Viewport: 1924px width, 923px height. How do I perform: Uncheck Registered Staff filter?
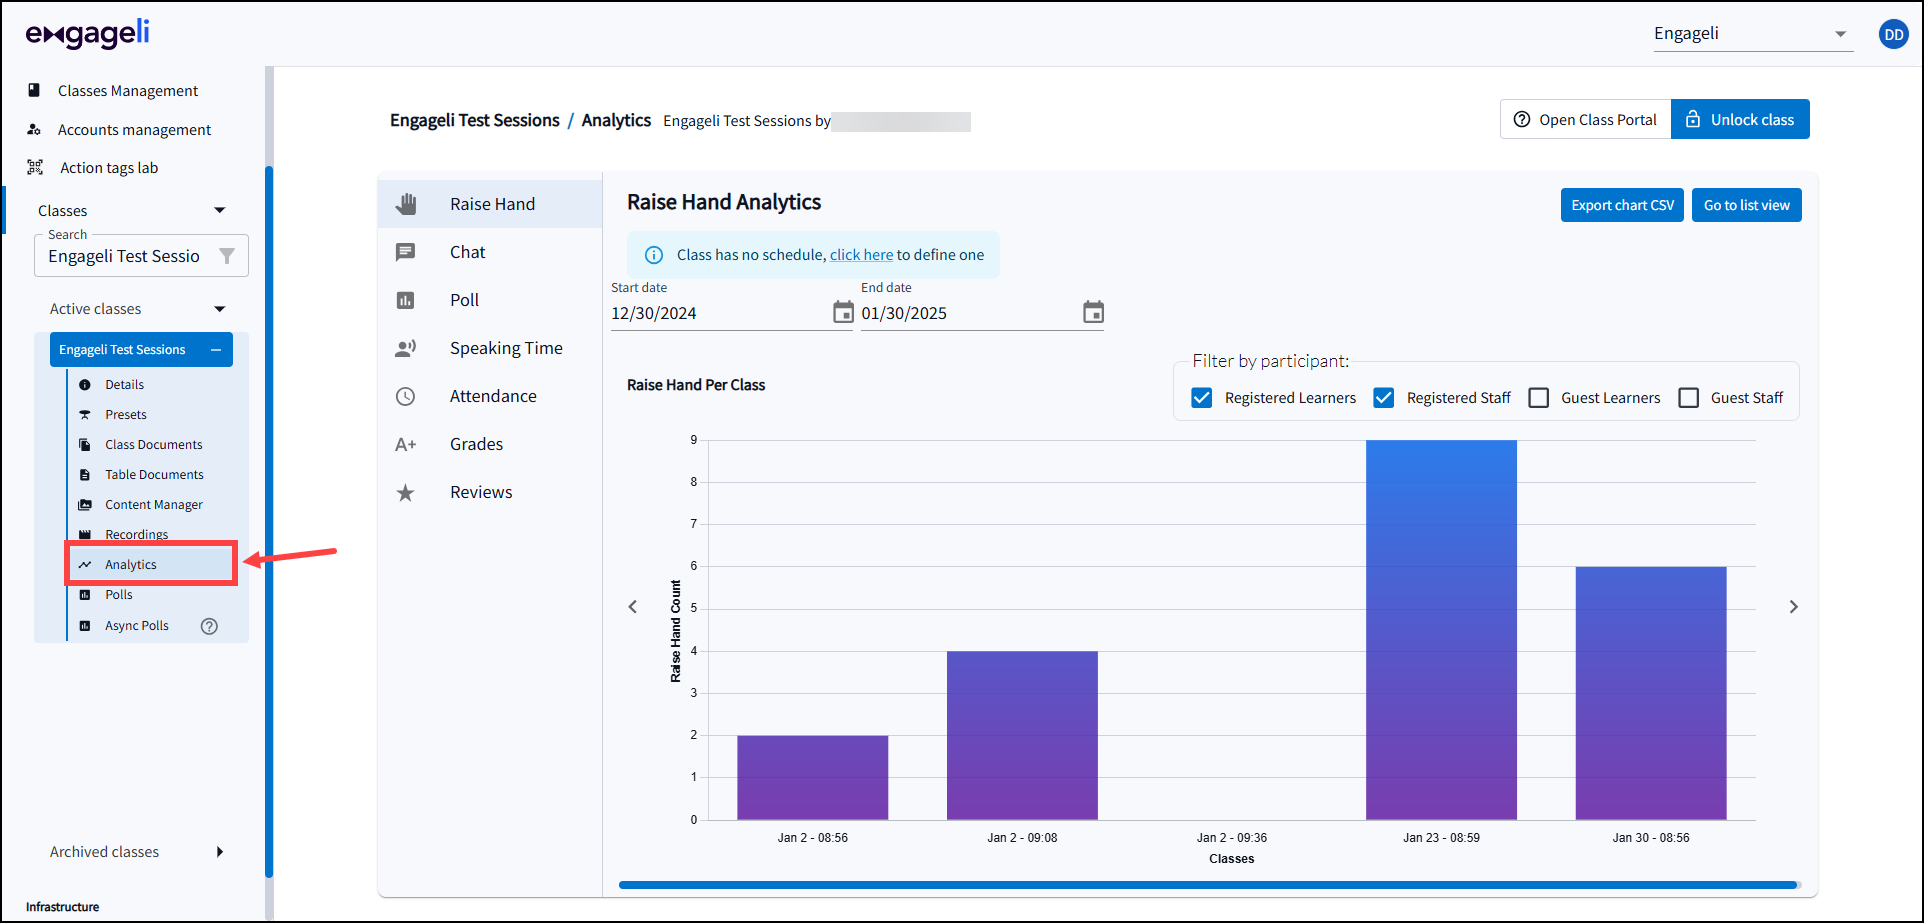pyautogui.click(x=1384, y=398)
